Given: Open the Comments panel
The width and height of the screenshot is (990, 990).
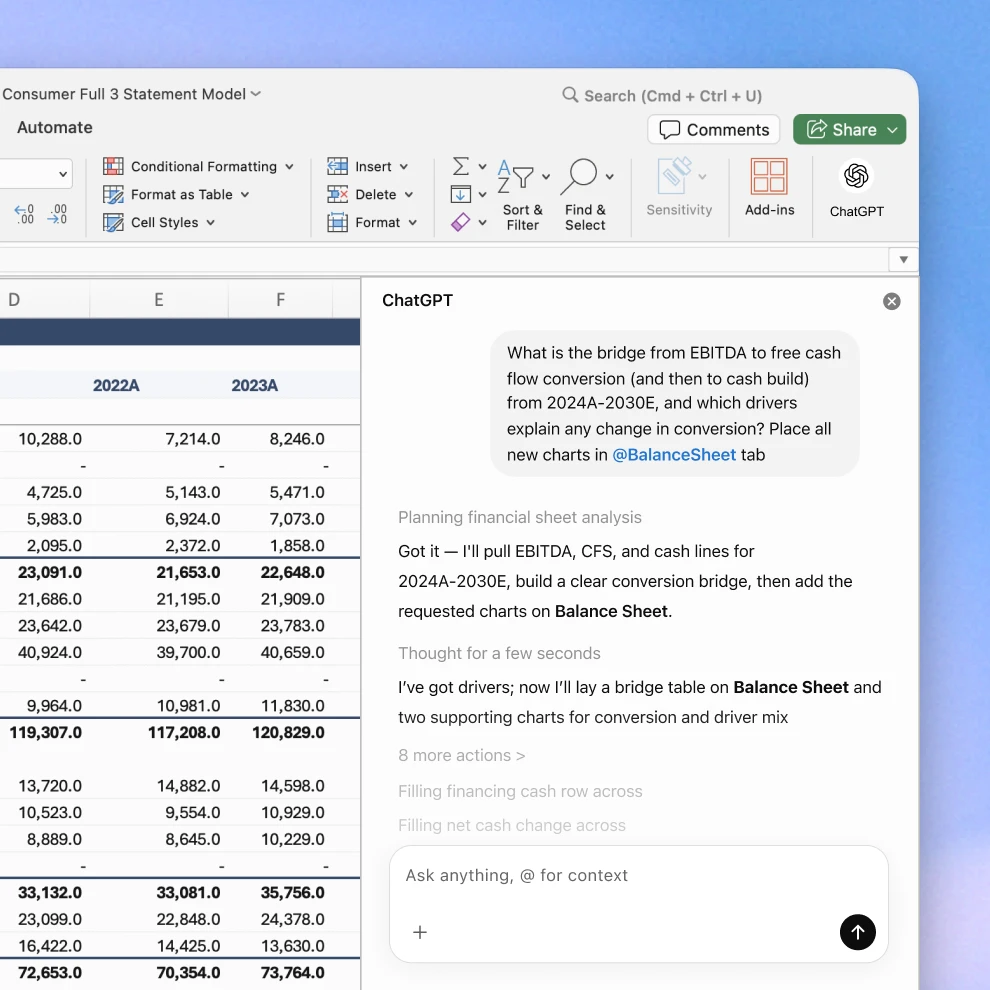Looking at the screenshot, I should tap(713, 129).
